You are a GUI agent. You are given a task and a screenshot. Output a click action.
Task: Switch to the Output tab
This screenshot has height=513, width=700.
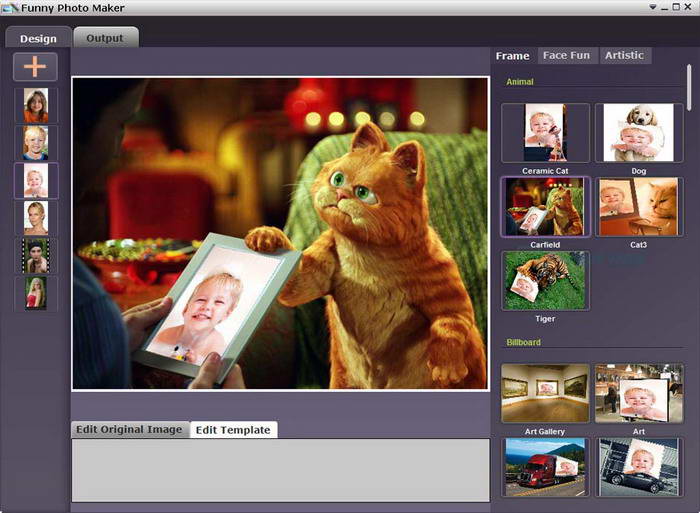(x=105, y=38)
